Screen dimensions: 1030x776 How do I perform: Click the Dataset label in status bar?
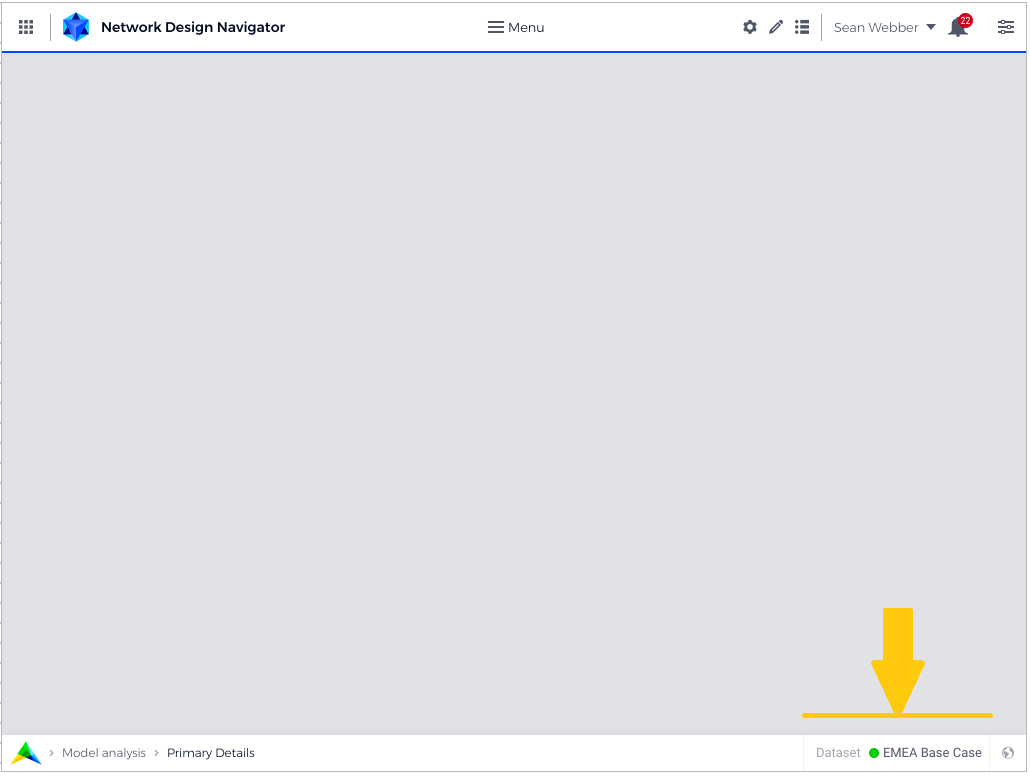837,752
